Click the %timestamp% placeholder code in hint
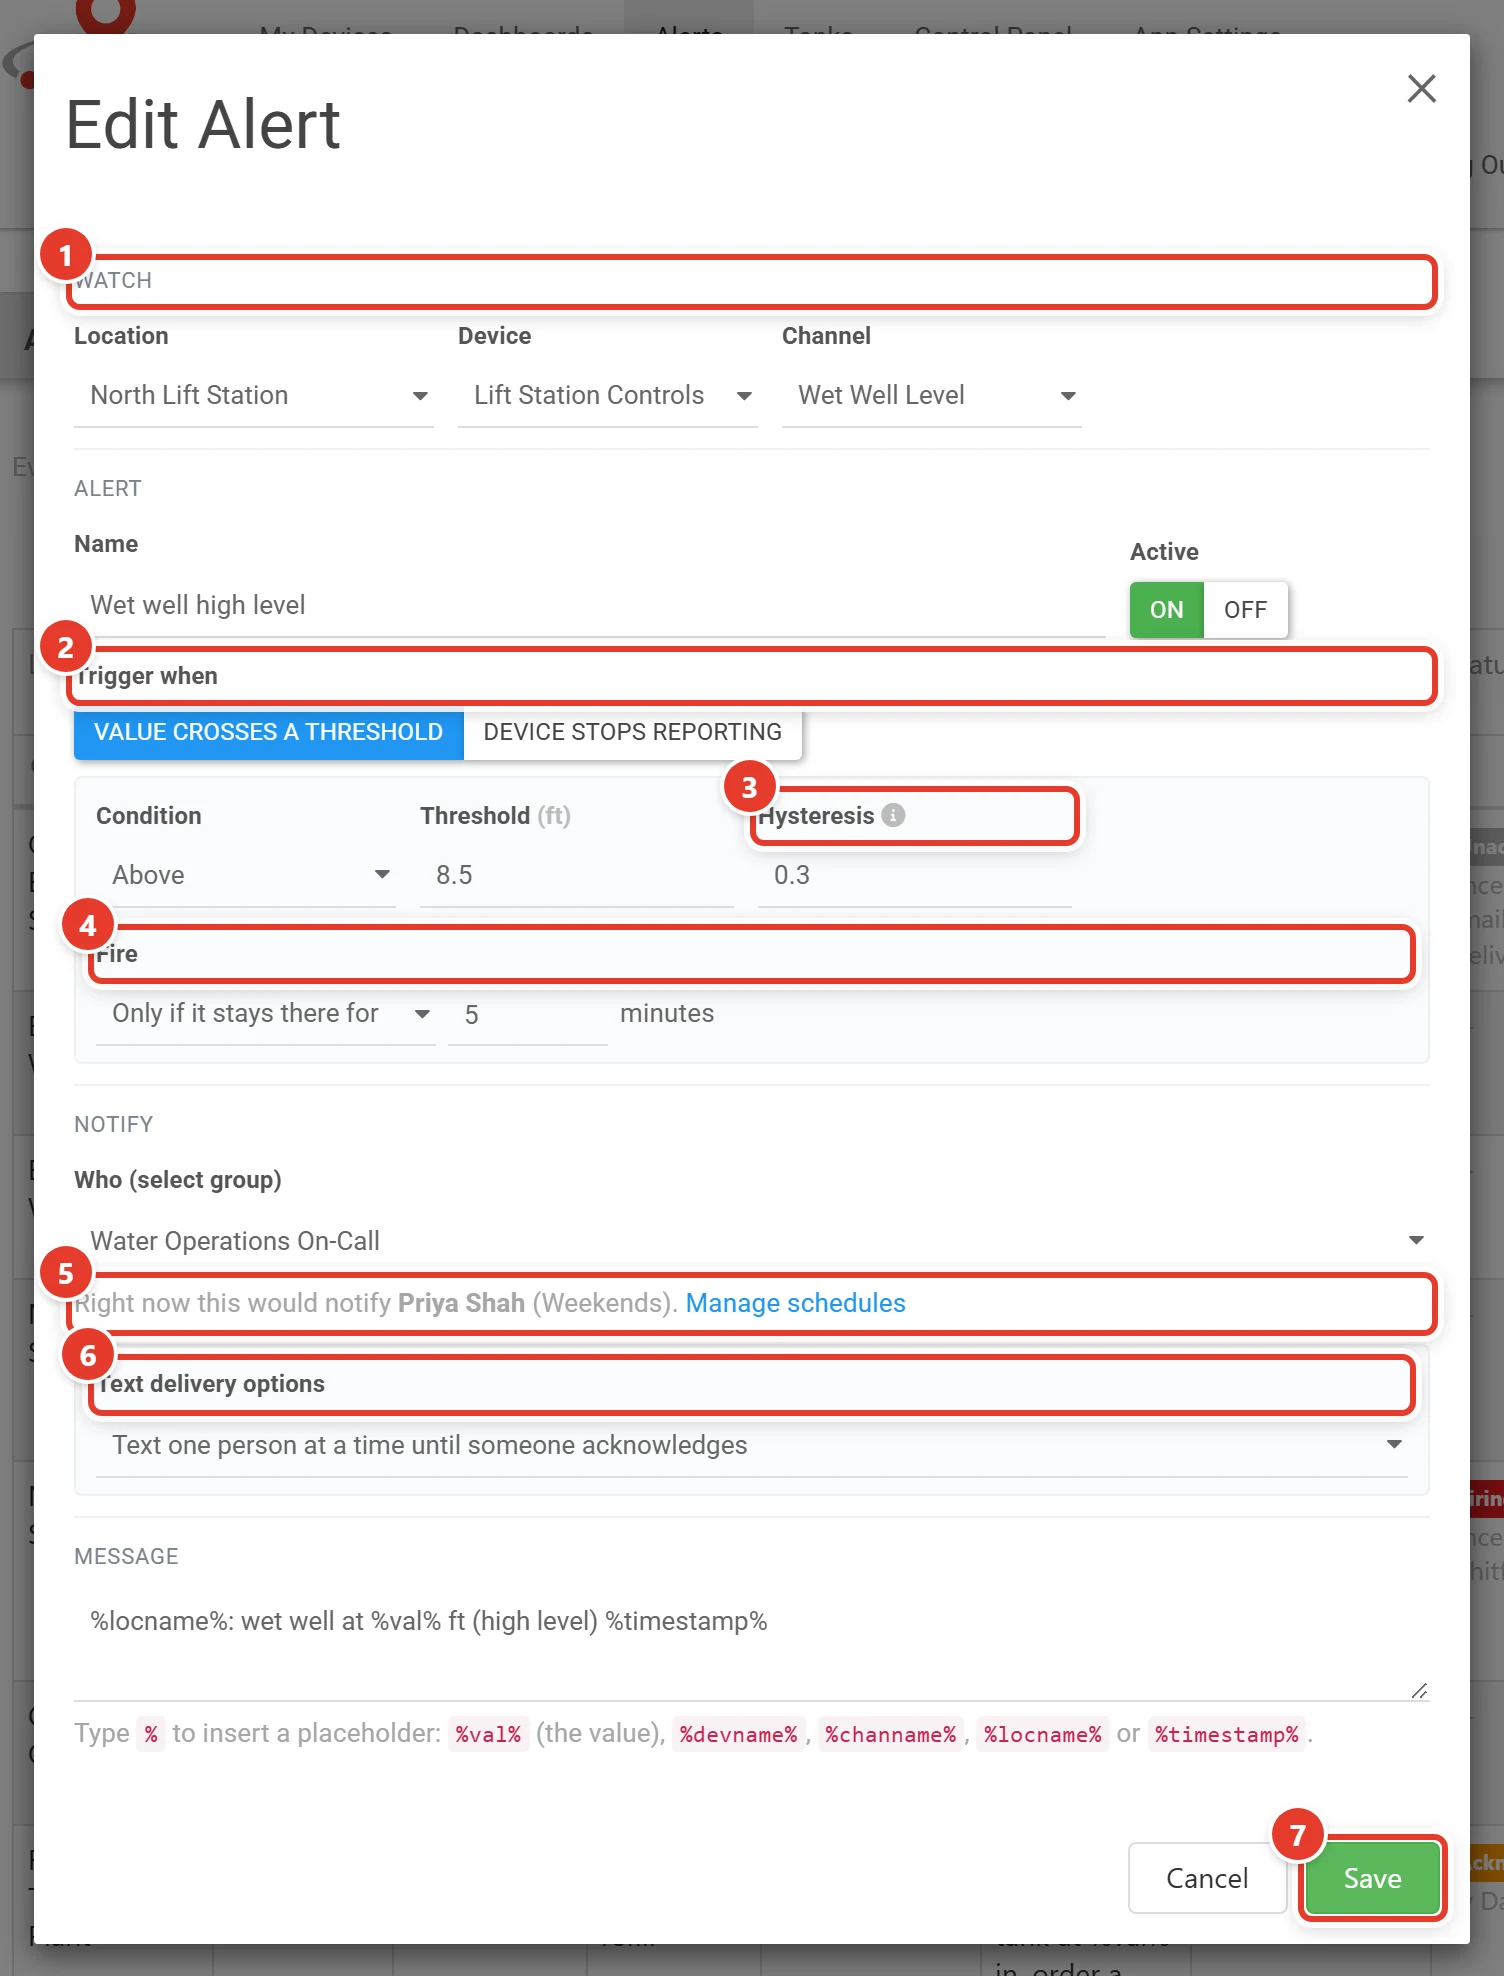The width and height of the screenshot is (1504, 1976). (x=1227, y=1734)
